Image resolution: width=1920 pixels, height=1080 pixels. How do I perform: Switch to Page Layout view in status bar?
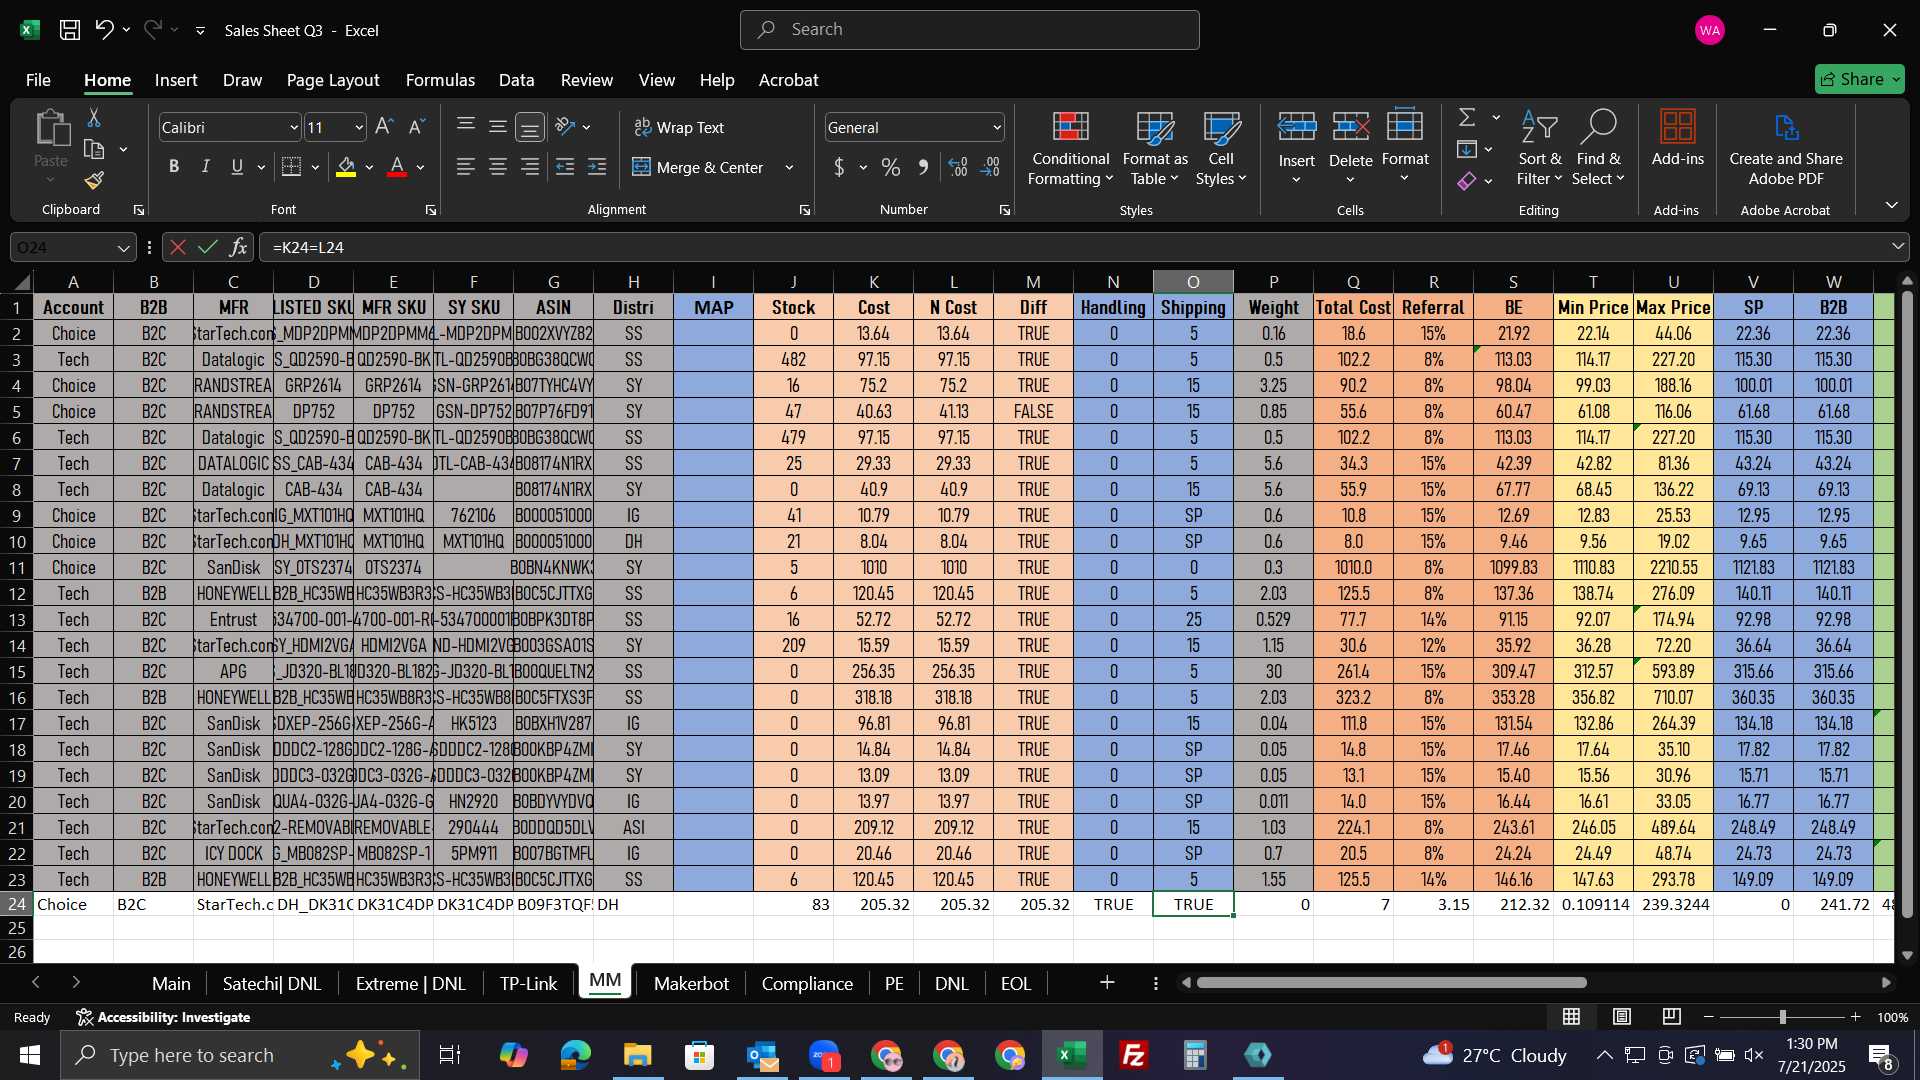click(1622, 1017)
